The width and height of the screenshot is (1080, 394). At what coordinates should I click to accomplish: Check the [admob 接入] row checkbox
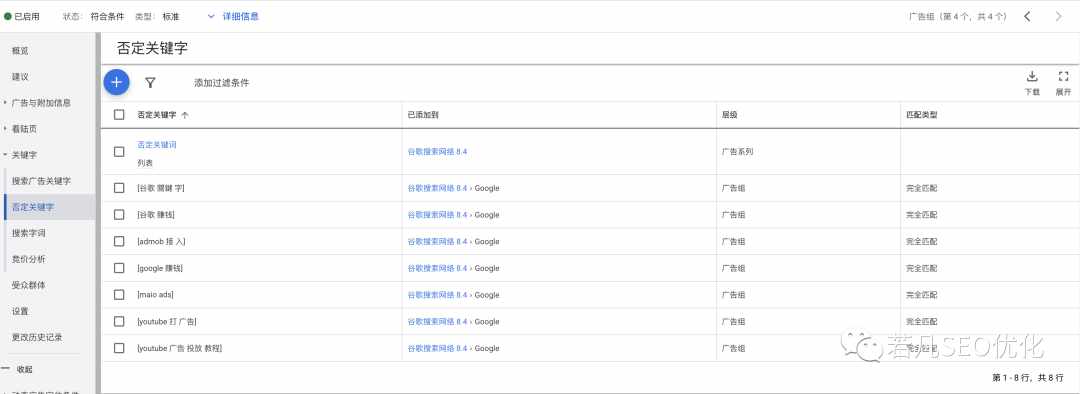pyautogui.click(x=119, y=242)
